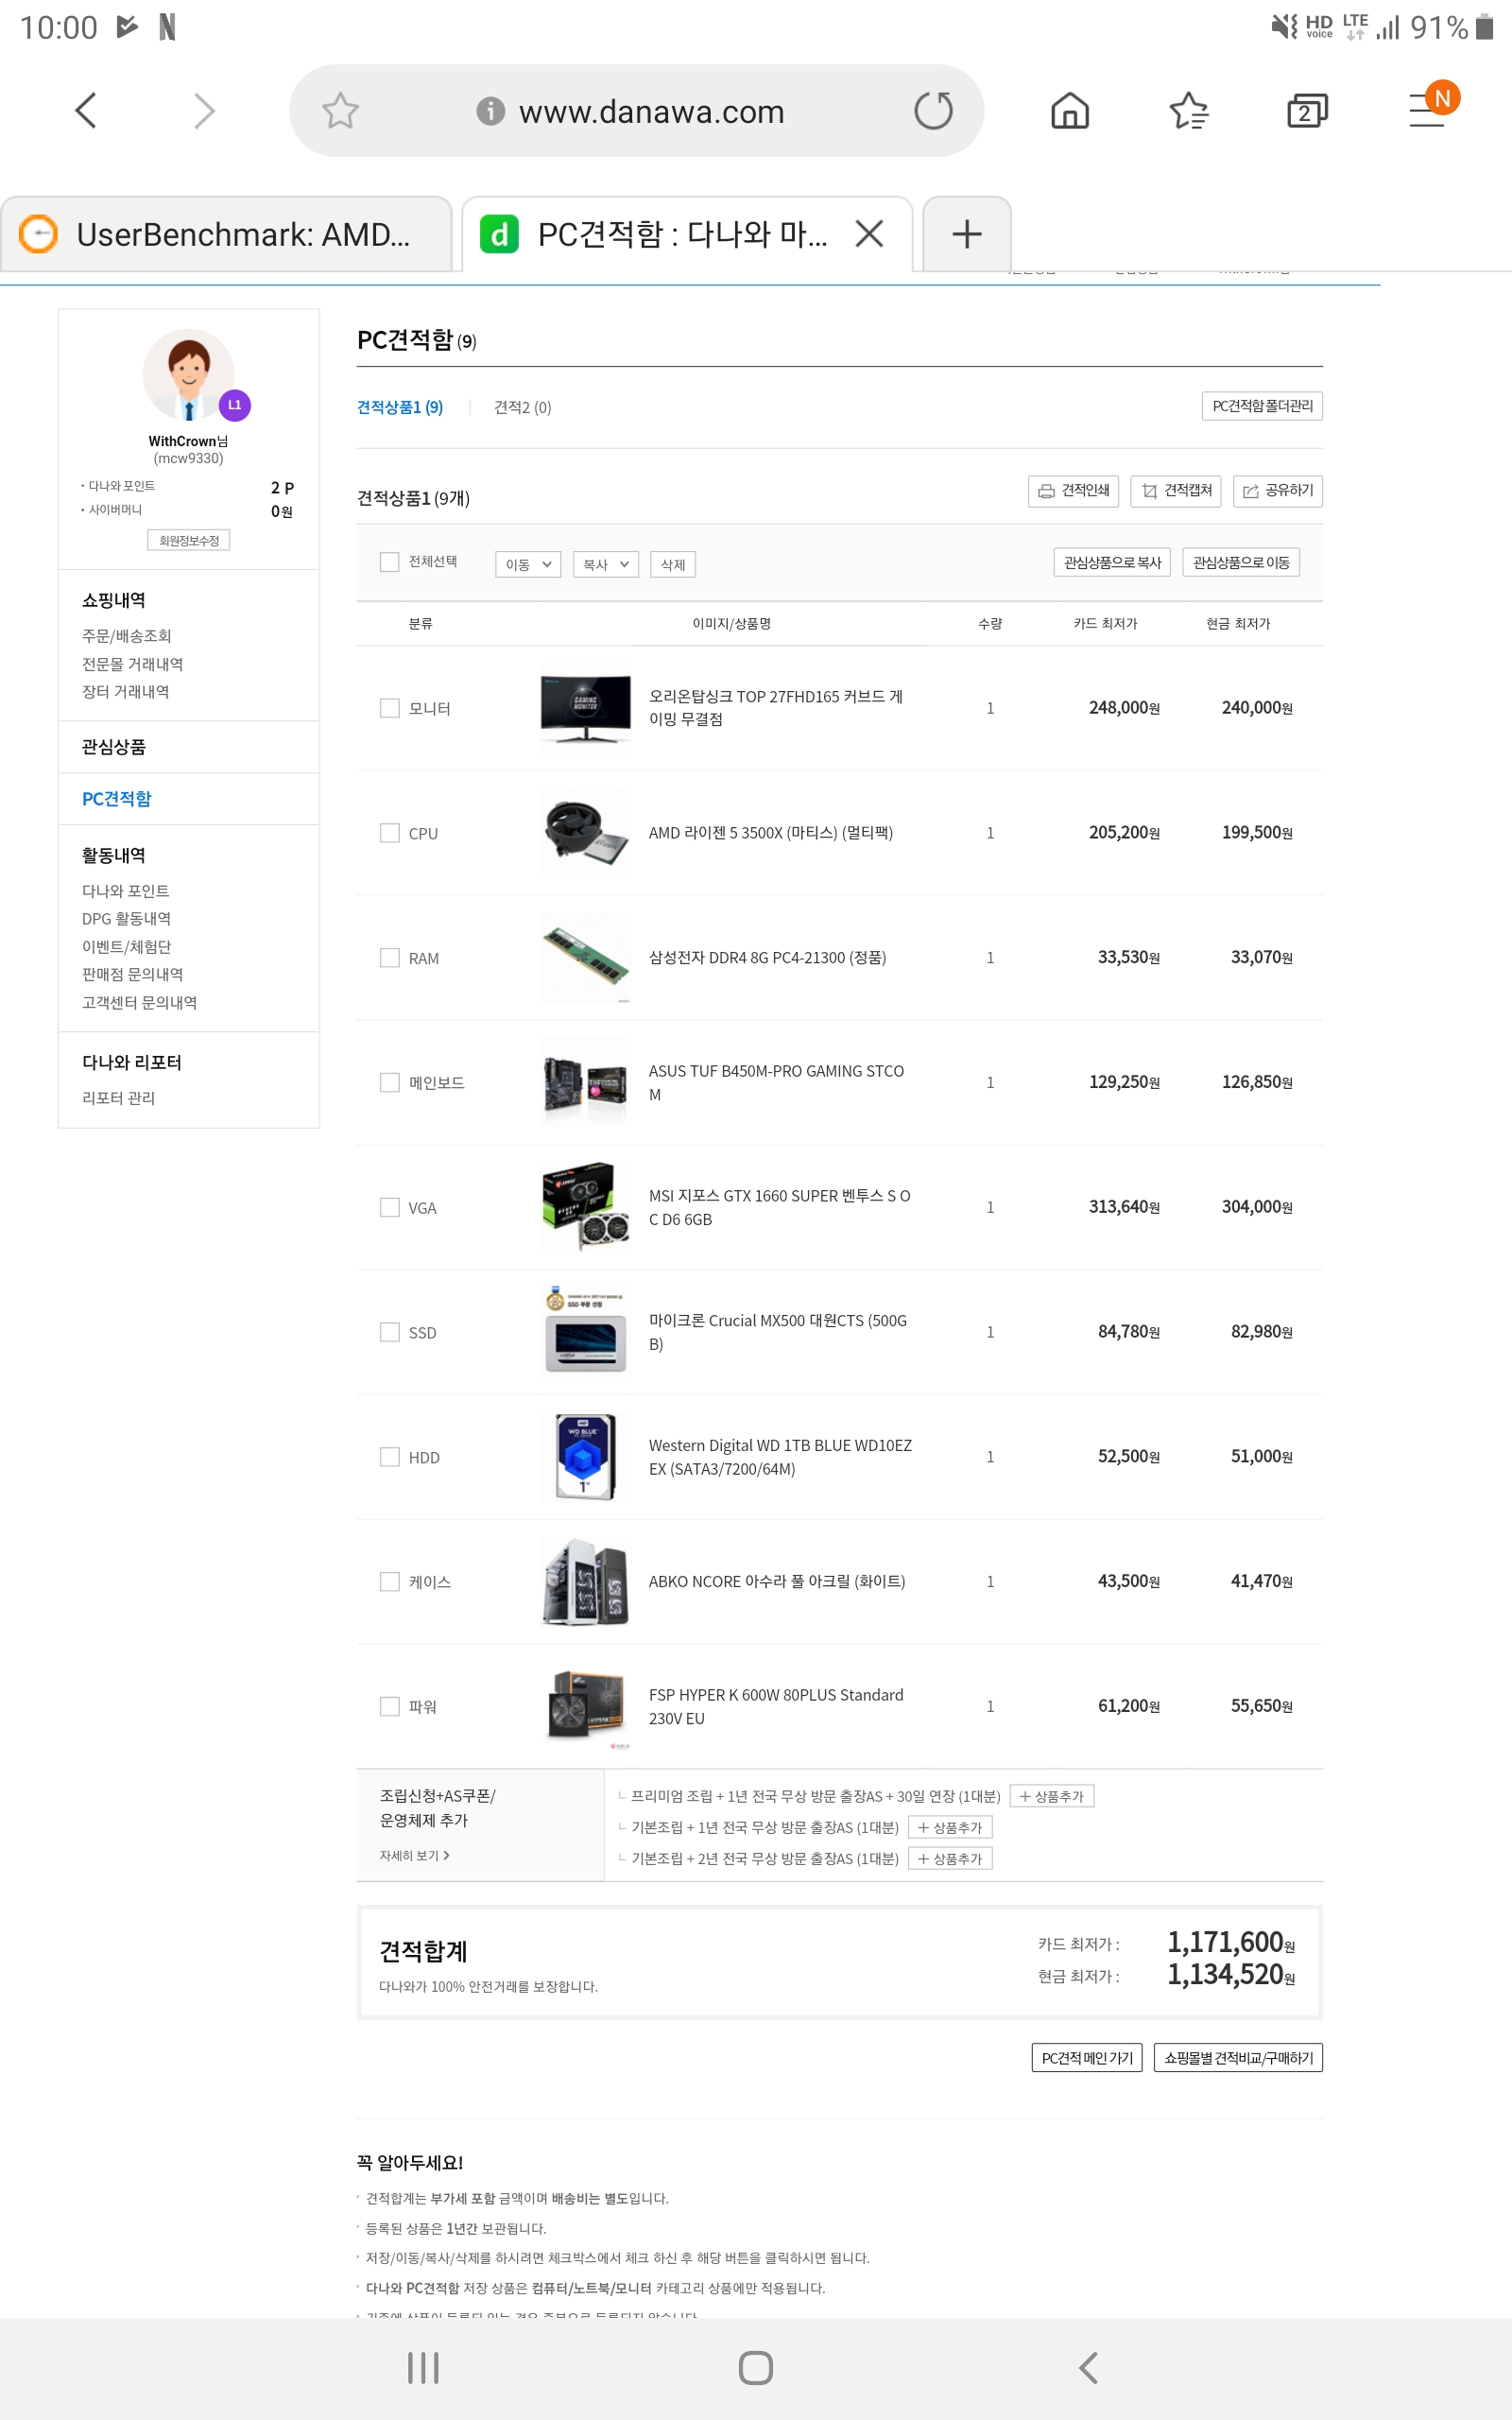The image size is (1512, 2420).
Task: Expand 자세히 보기 under assembly options
Action: click(414, 1855)
